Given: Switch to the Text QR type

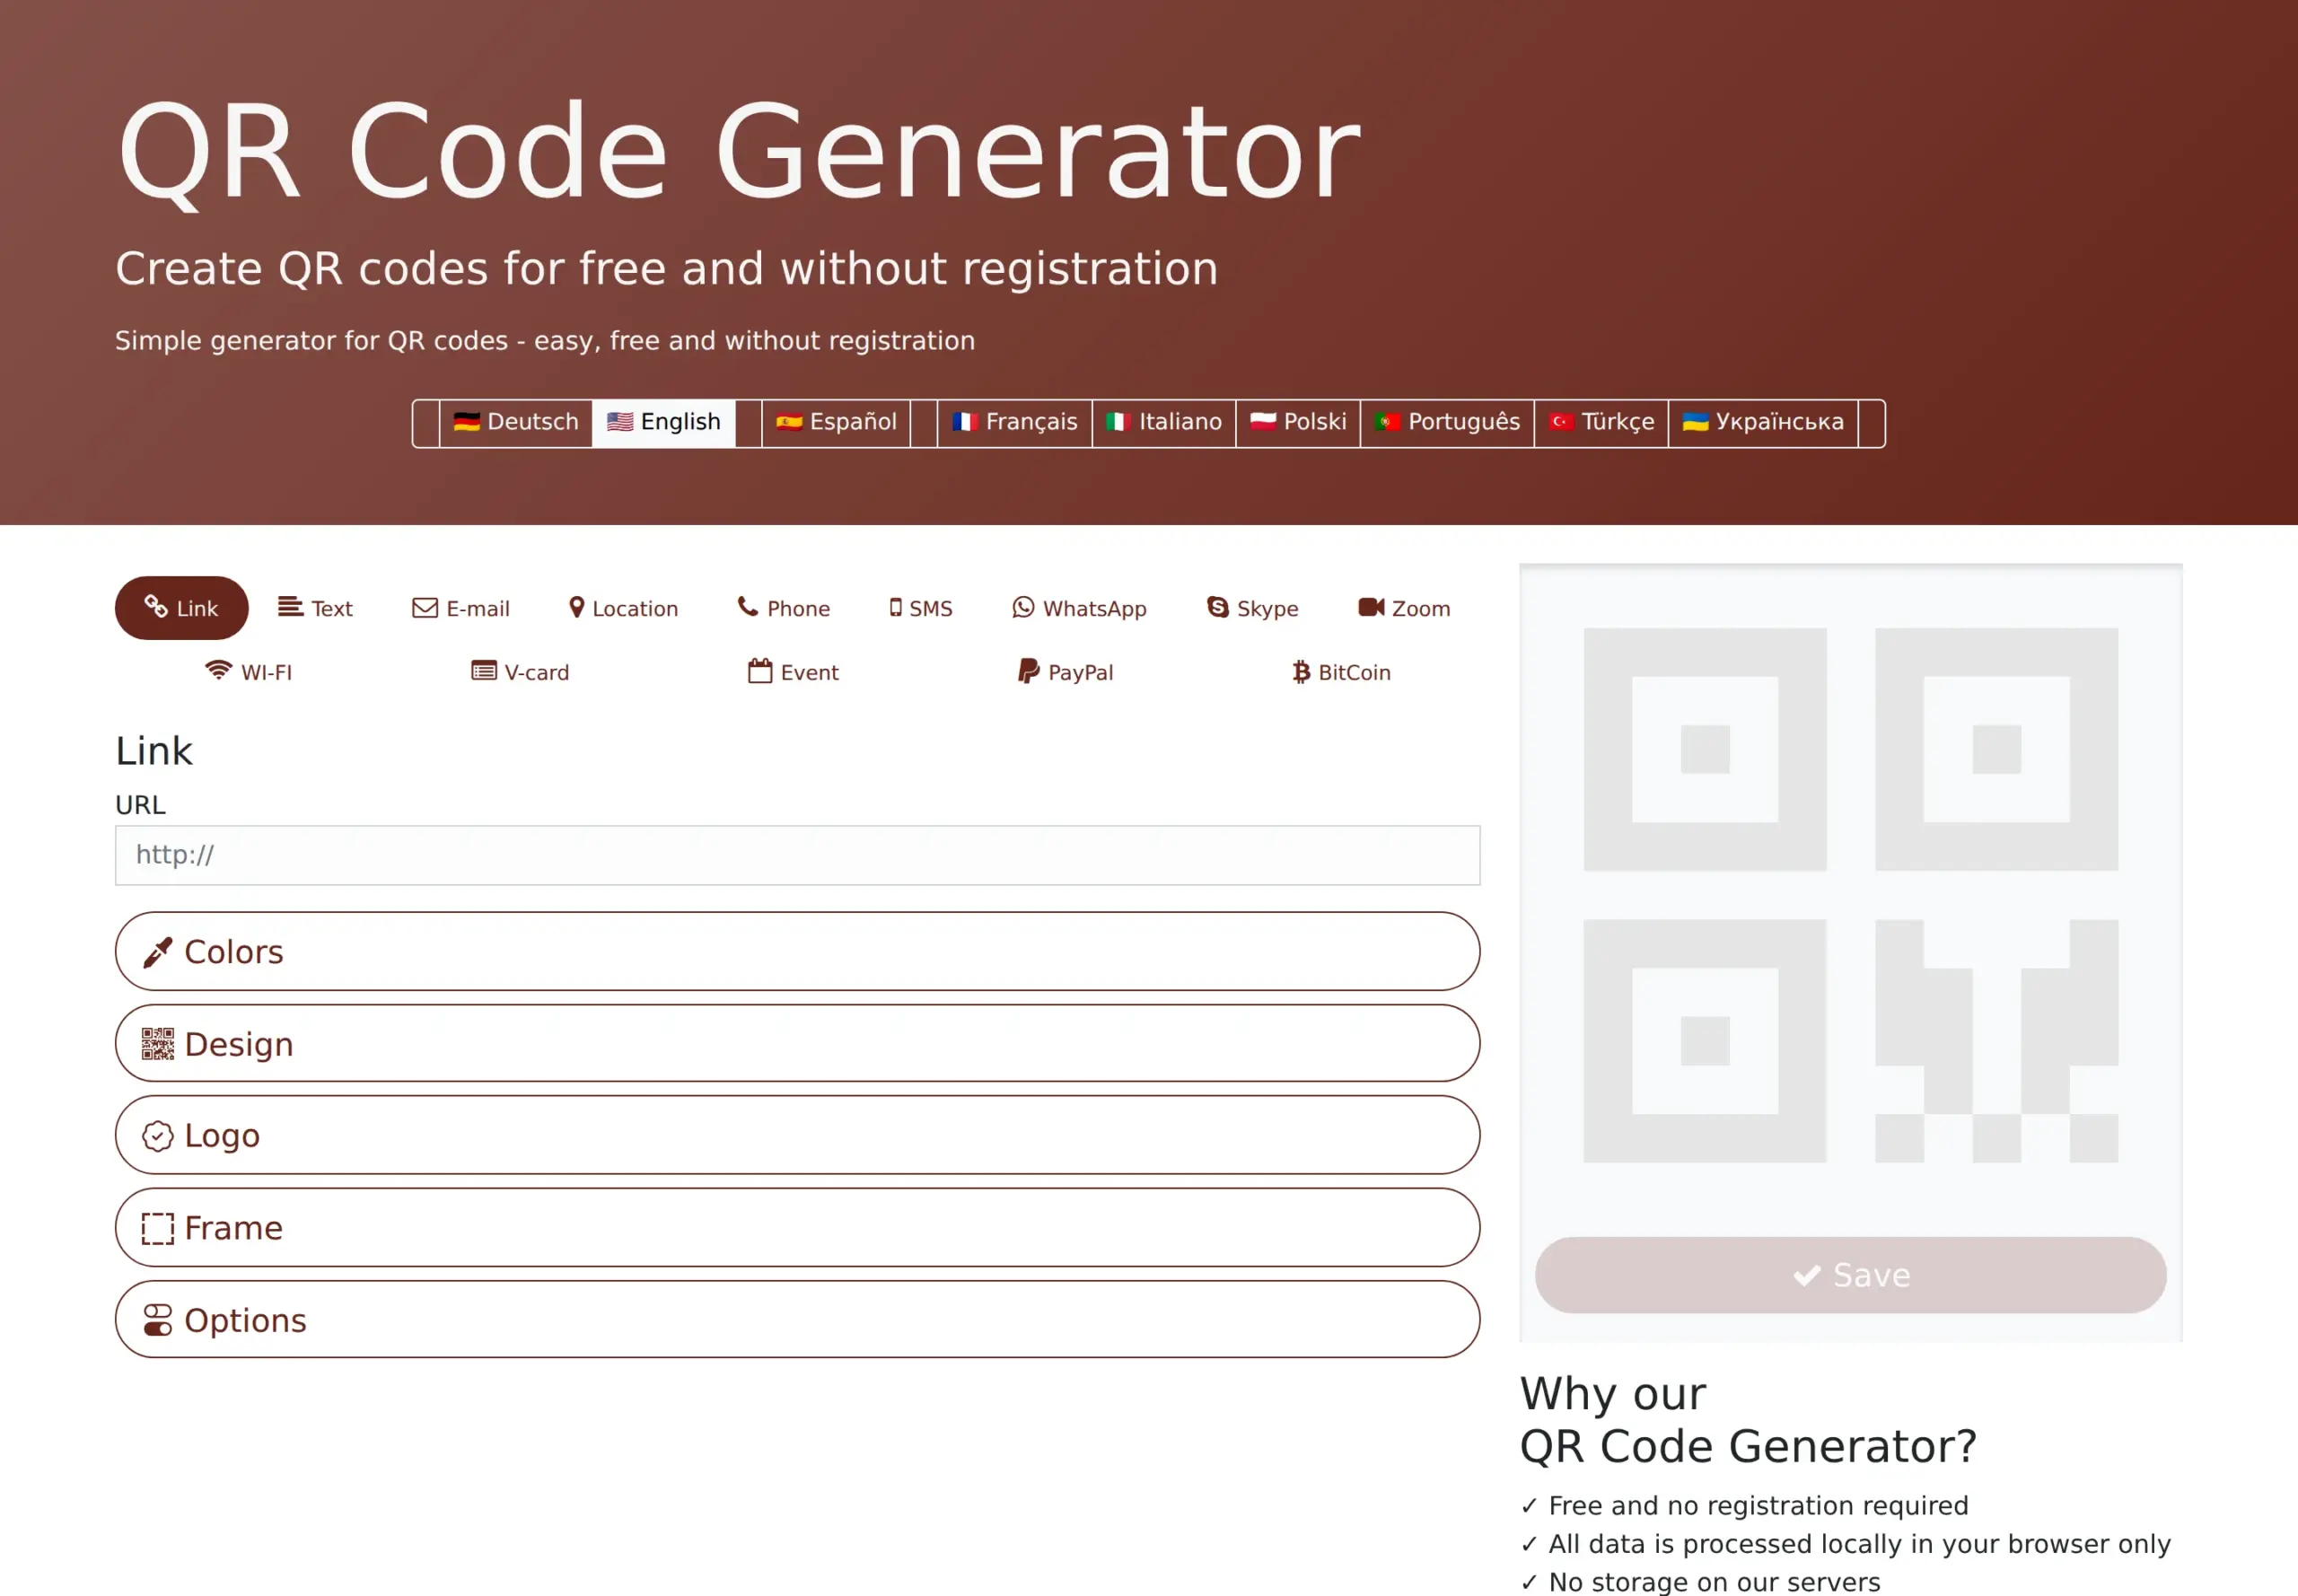Looking at the screenshot, I should 315,608.
